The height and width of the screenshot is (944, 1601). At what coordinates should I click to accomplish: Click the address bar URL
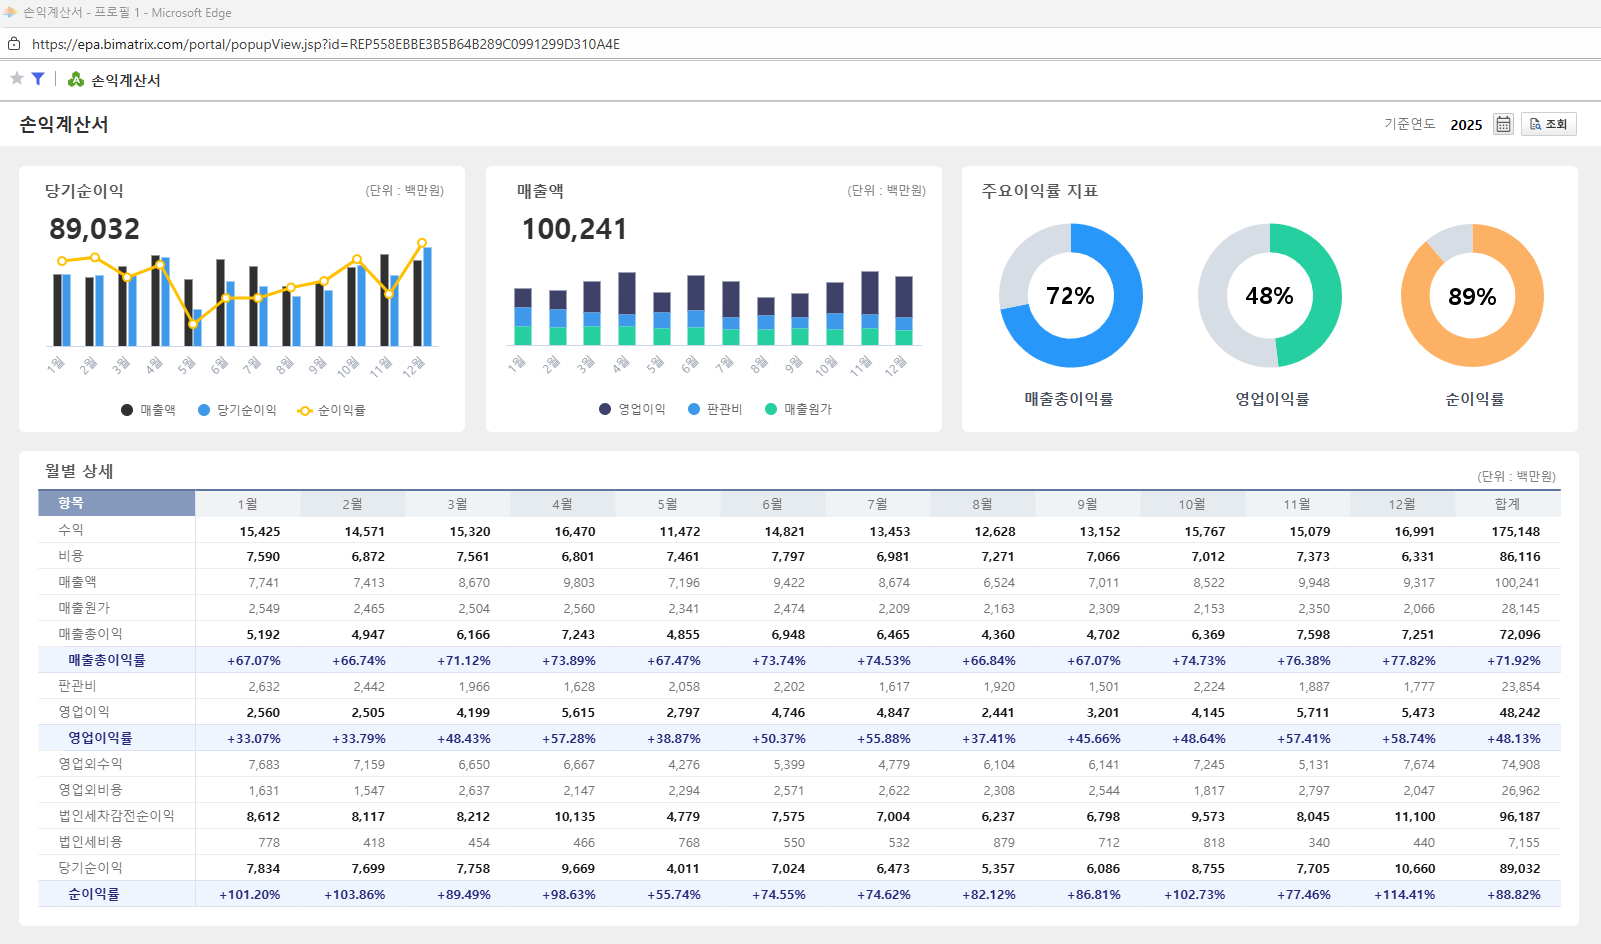click(x=326, y=44)
